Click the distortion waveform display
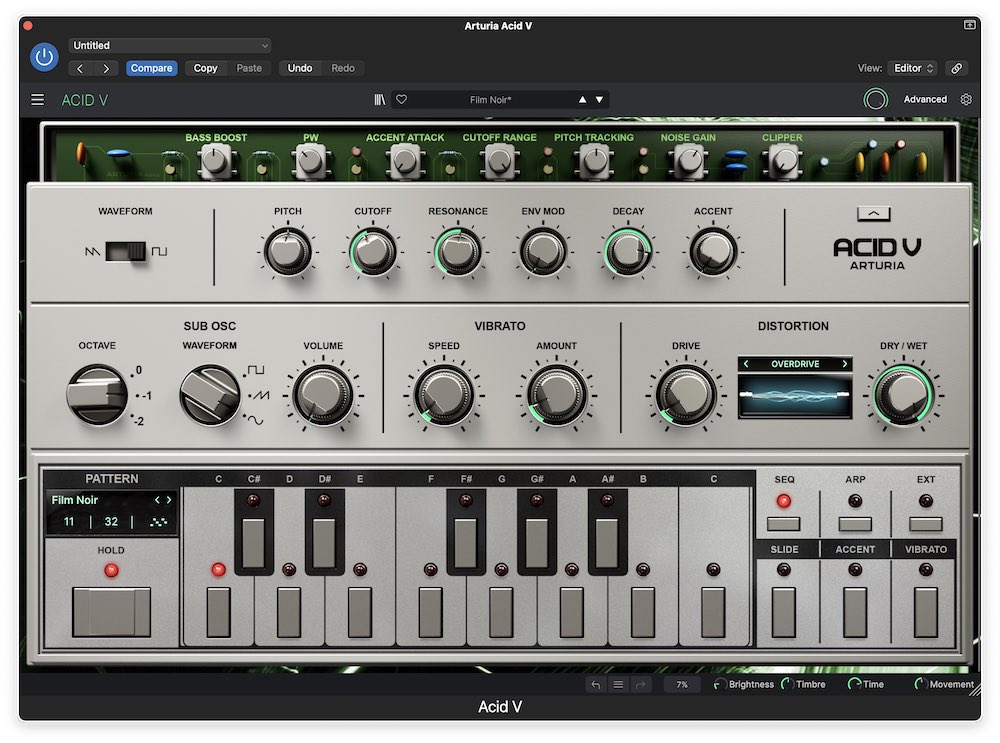The height and width of the screenshot is (743, 1000). coord(795,396)
